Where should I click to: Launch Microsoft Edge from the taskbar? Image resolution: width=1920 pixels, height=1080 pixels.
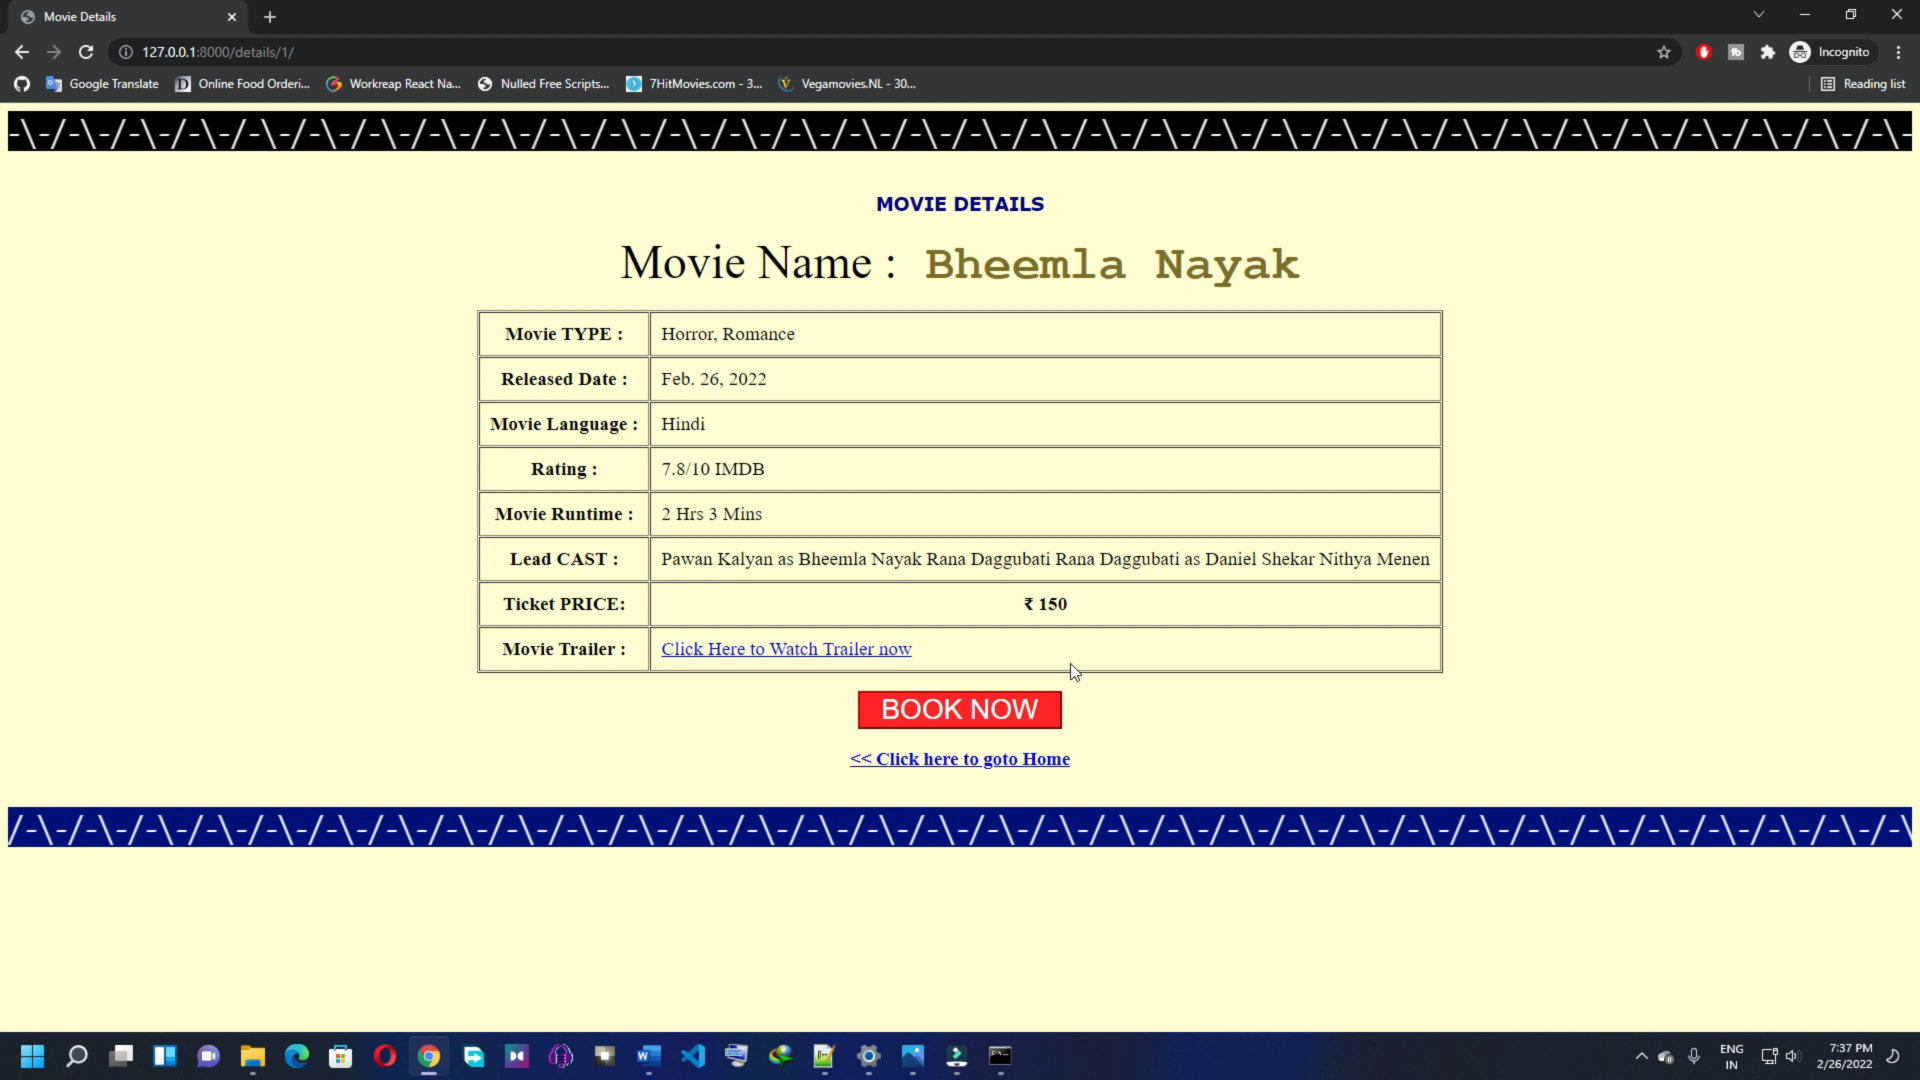[297, 1056]
